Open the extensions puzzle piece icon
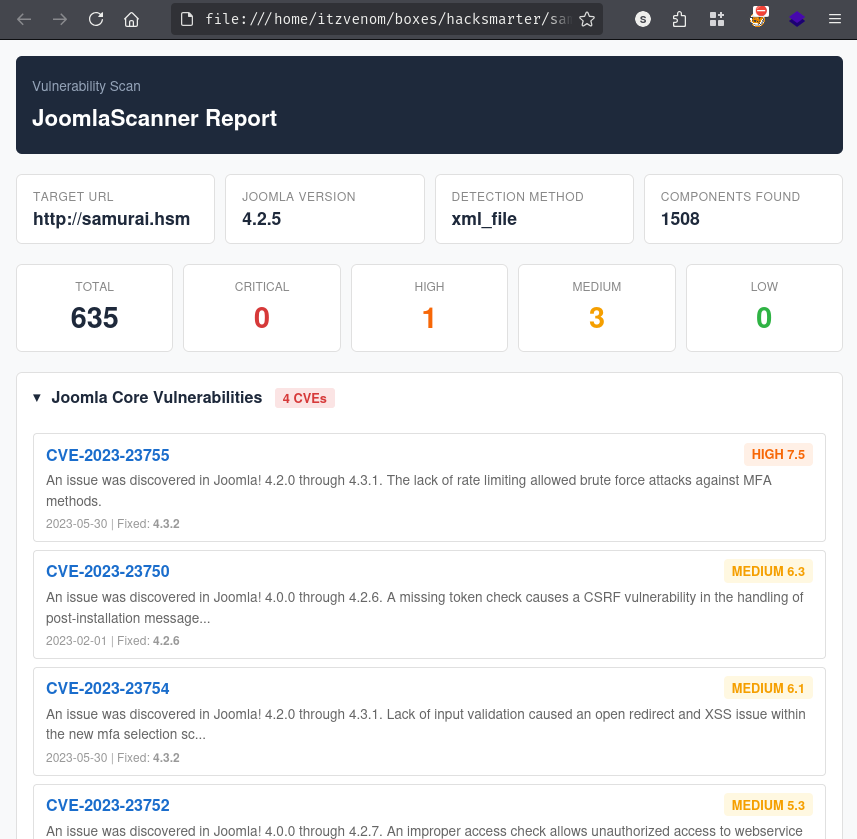 (680, 19)
